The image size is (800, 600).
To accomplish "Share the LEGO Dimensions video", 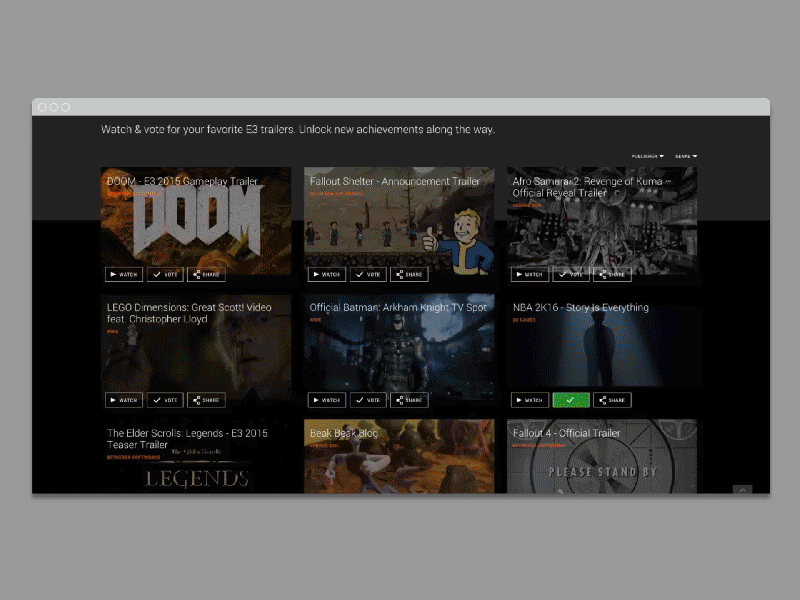I will pyautogui.click(x=206, y=400).
